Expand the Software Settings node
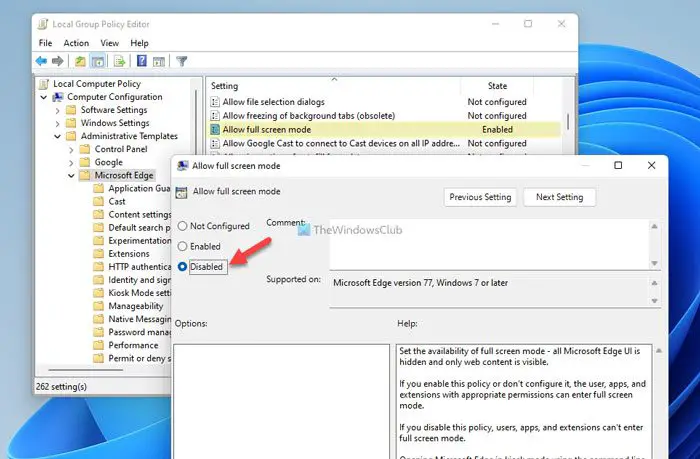 (58, 110)
